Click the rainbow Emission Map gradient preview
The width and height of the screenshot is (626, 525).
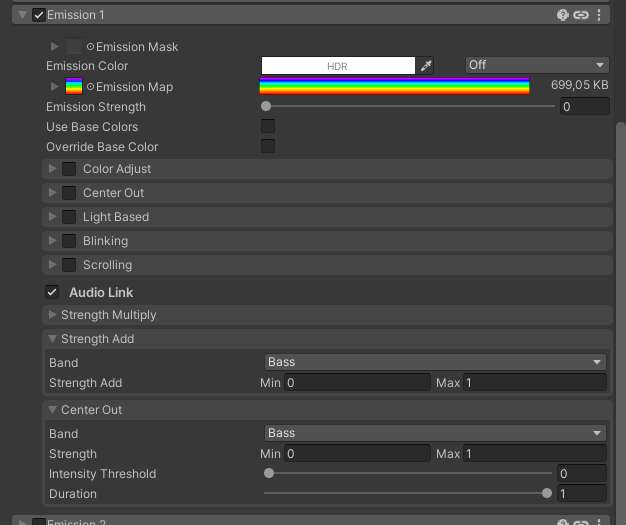[394, 86]
